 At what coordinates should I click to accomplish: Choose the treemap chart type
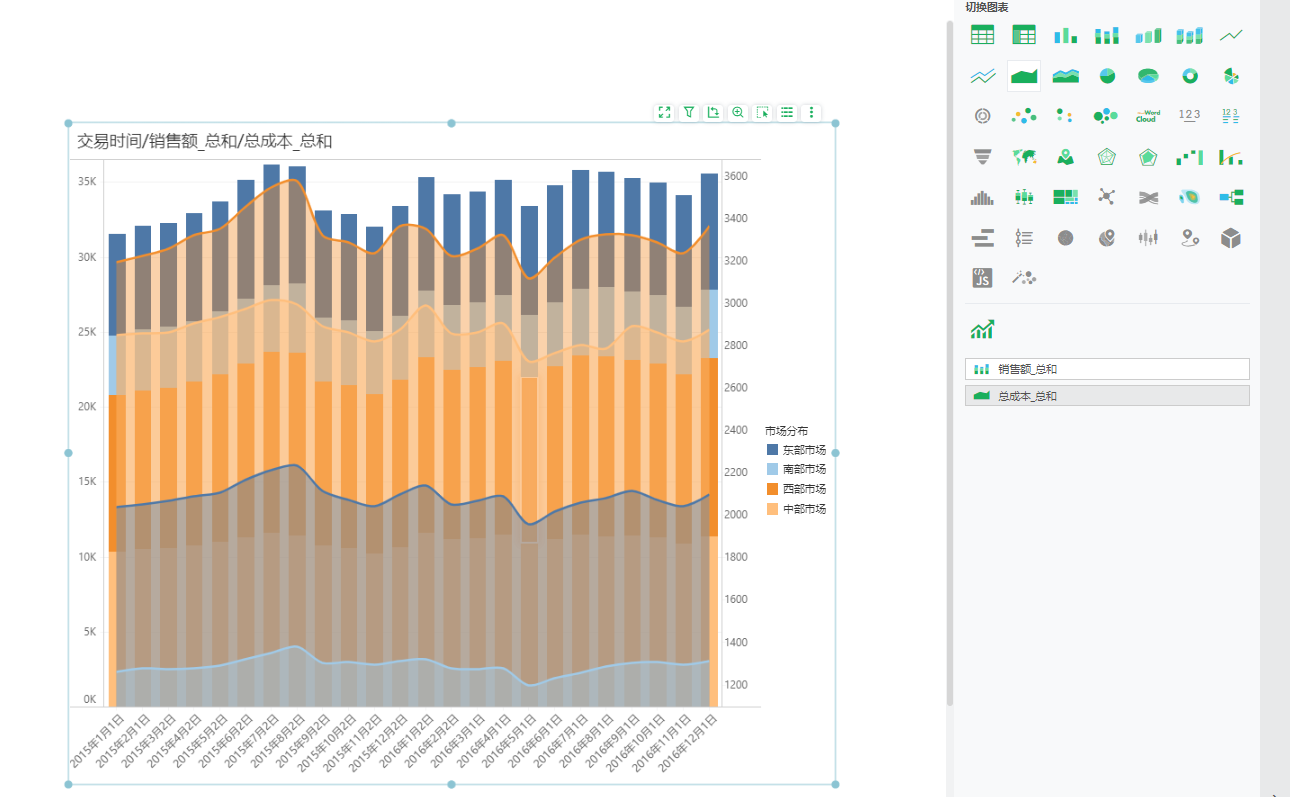[1065, 197]
